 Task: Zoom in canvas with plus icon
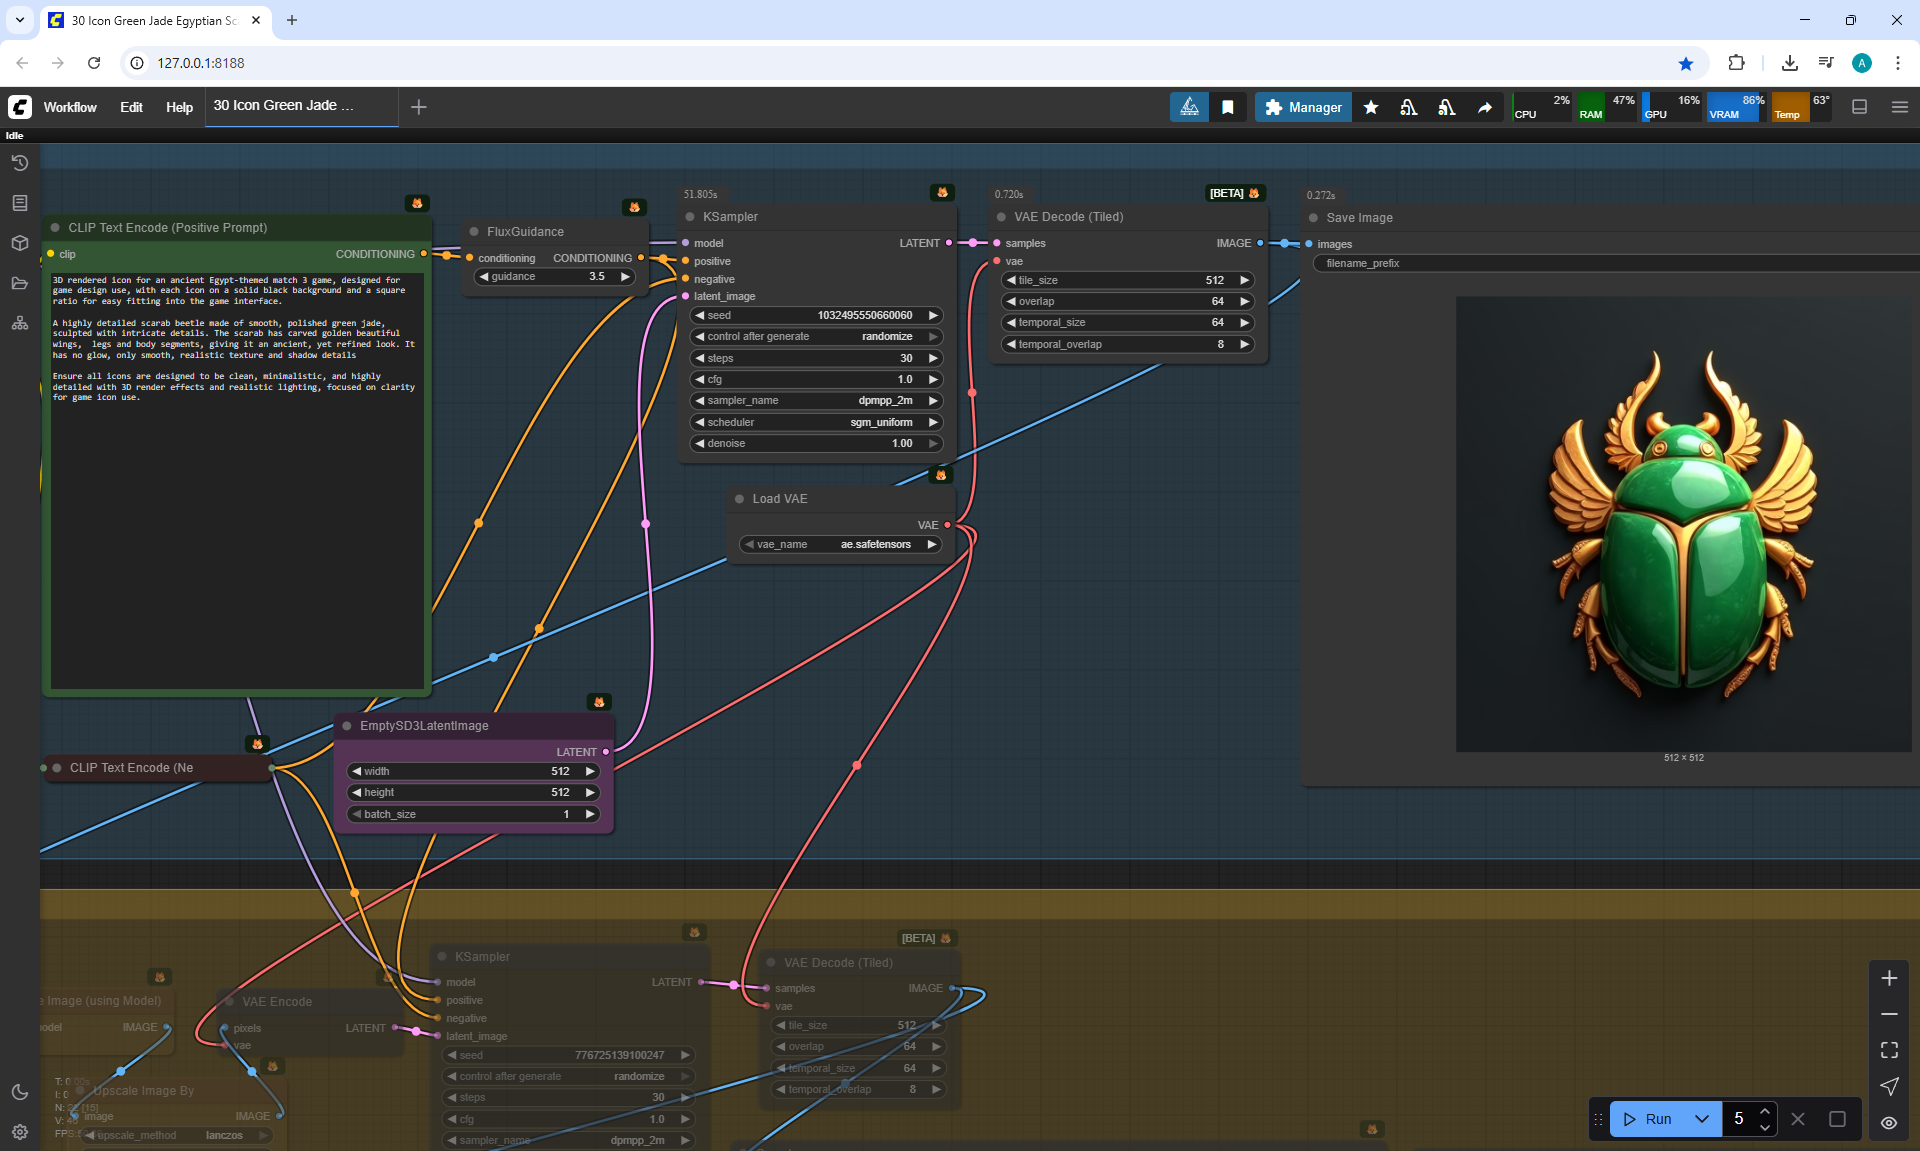[x=1889, y=978]
